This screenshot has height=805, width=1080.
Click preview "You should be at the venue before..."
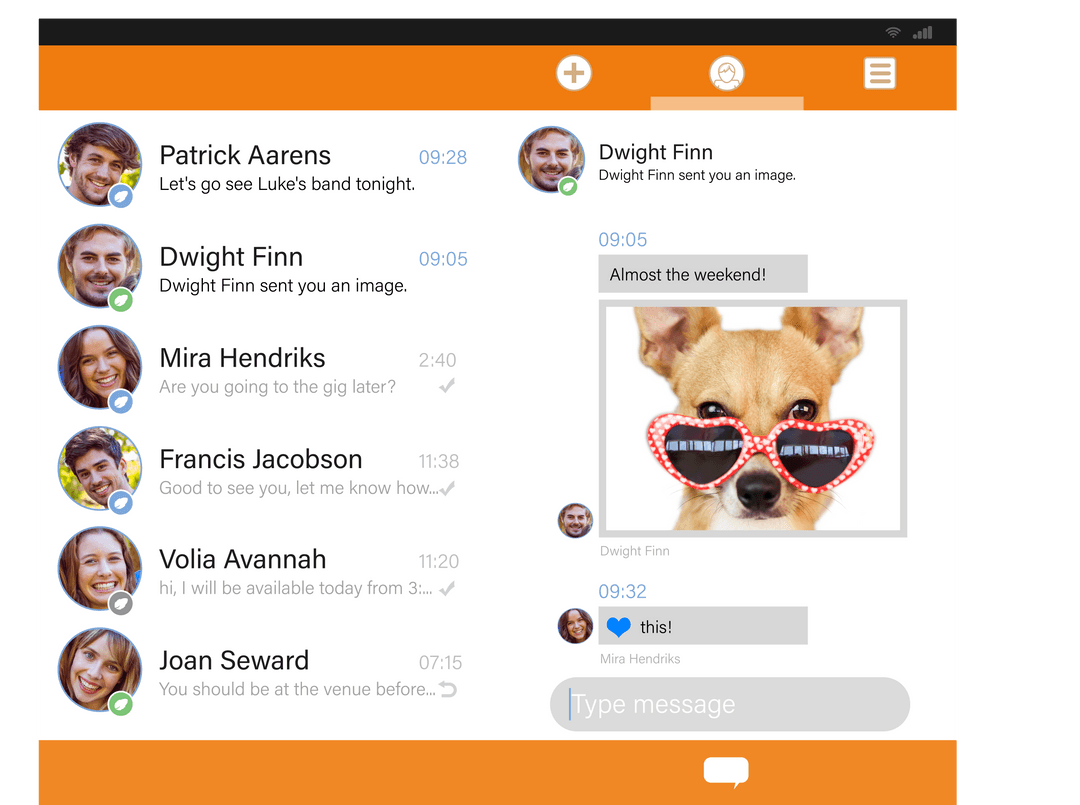pyautogui.click(x=297, y=689)
